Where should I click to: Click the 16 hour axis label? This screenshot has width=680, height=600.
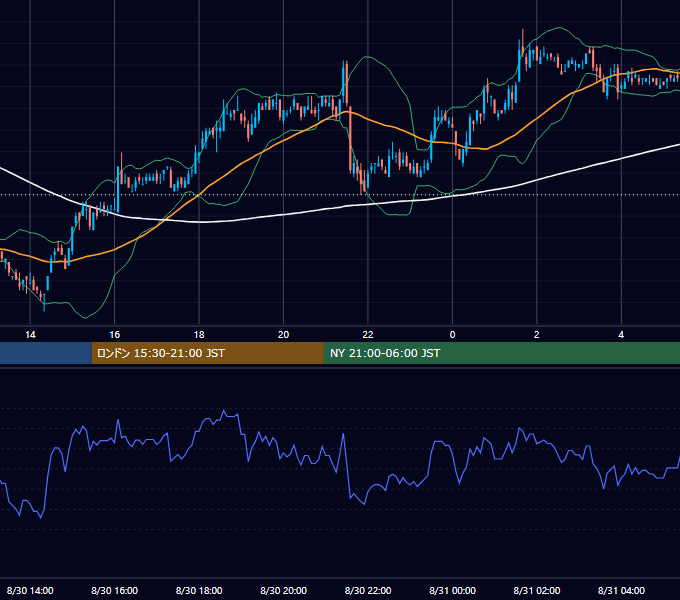pos(114,335)
